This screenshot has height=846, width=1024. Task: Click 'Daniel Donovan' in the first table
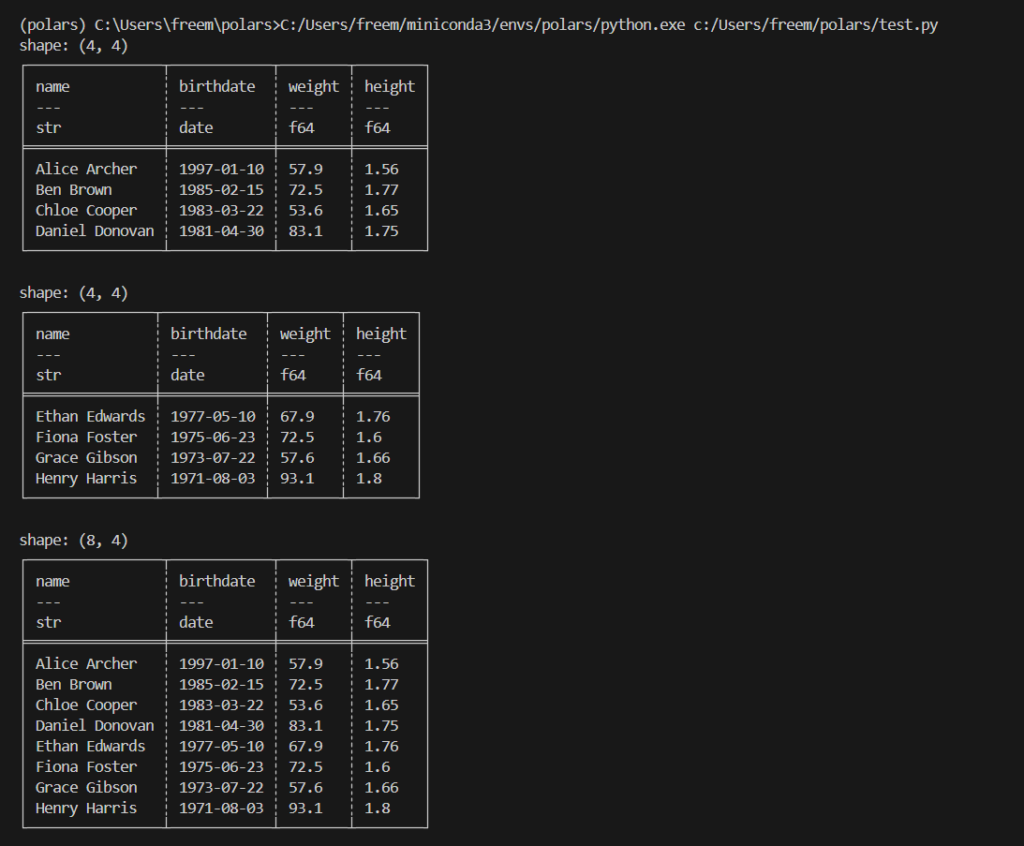95,231
